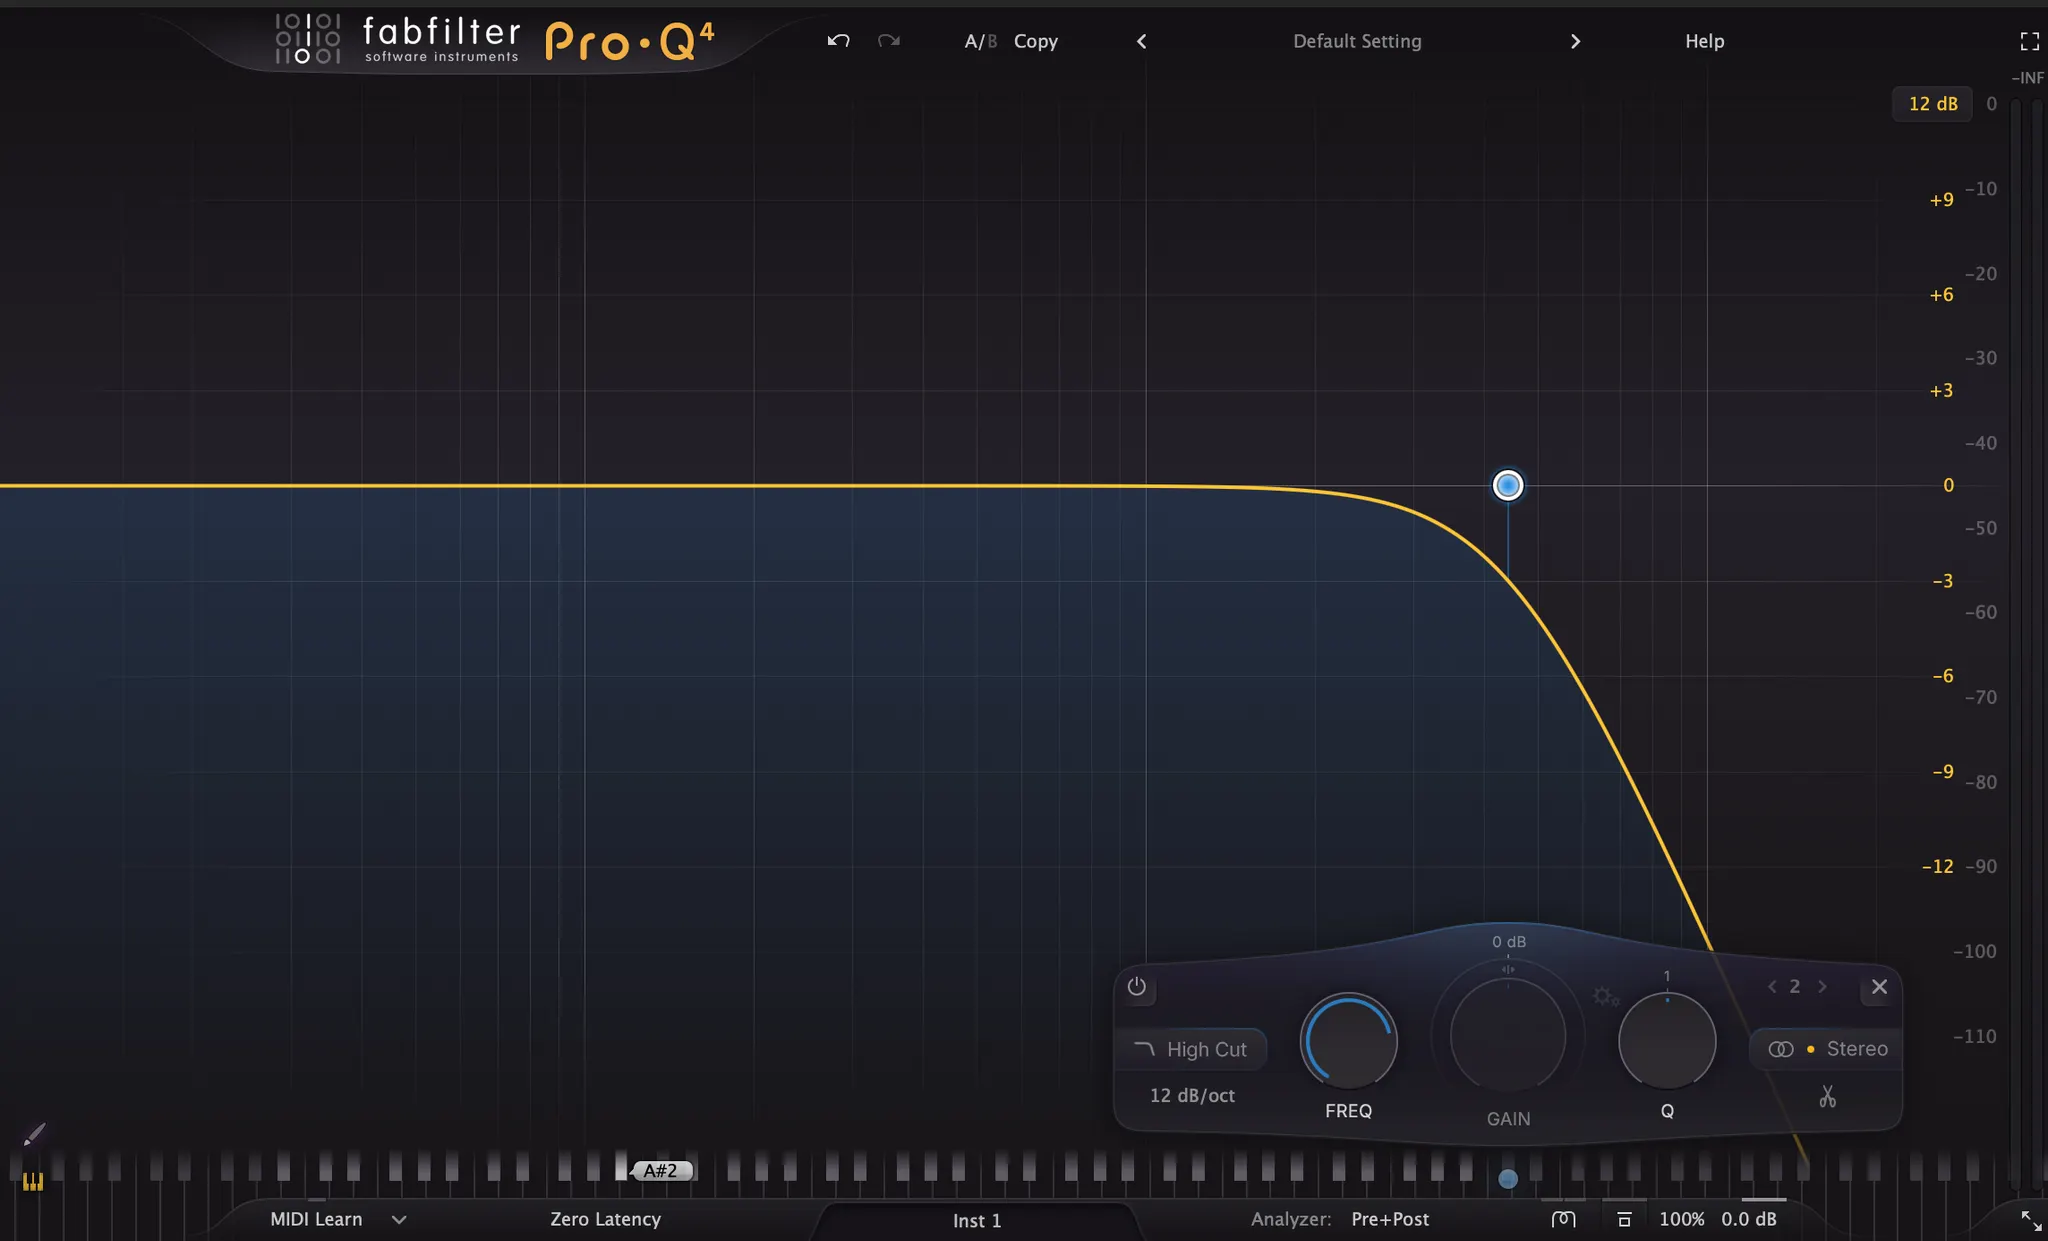Image resolution: width=2048 pixels, height=1241 pixels.
Task: Switch A/B state
Action: 980,41
